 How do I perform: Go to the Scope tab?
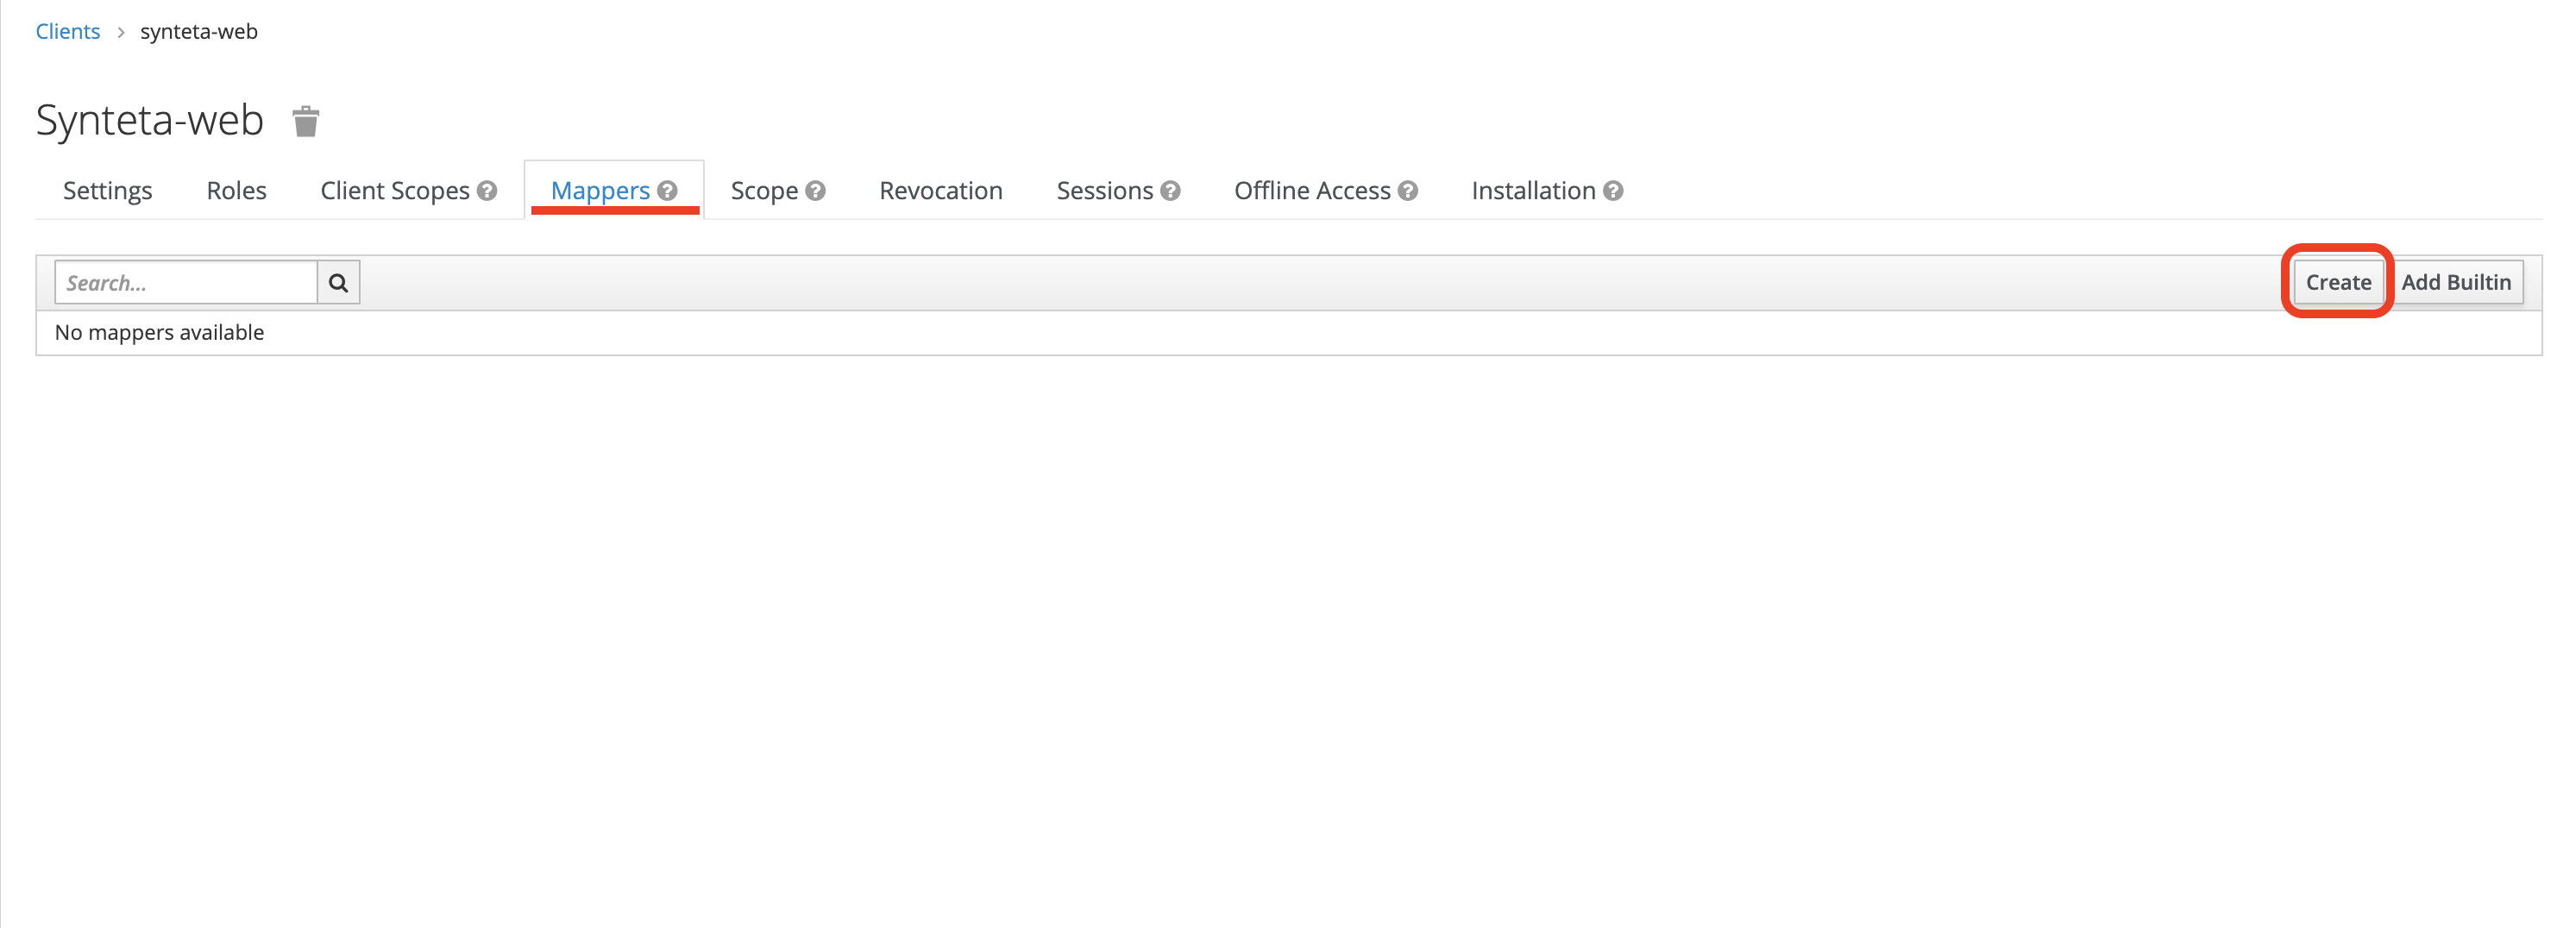(x=763, y=191)
